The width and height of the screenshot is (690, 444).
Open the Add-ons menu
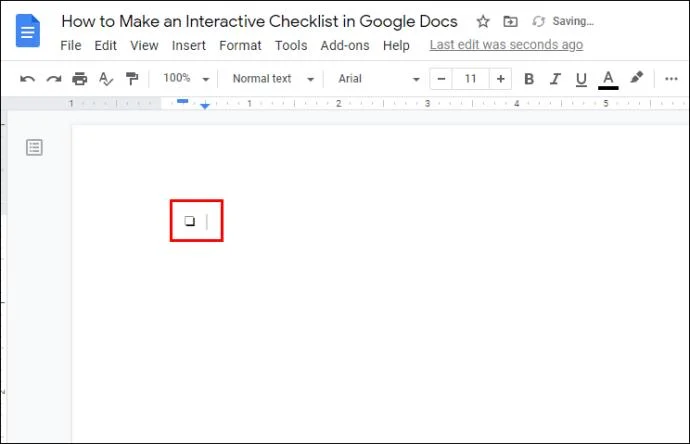coord(345,45)
